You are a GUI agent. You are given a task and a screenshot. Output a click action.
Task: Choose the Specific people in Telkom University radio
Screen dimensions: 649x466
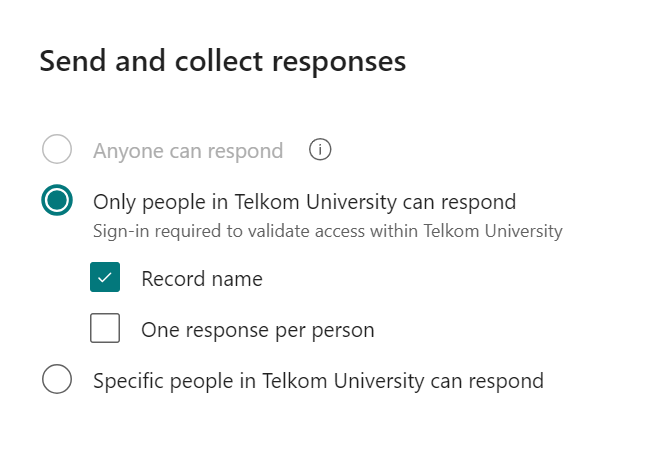pos(57,380)
